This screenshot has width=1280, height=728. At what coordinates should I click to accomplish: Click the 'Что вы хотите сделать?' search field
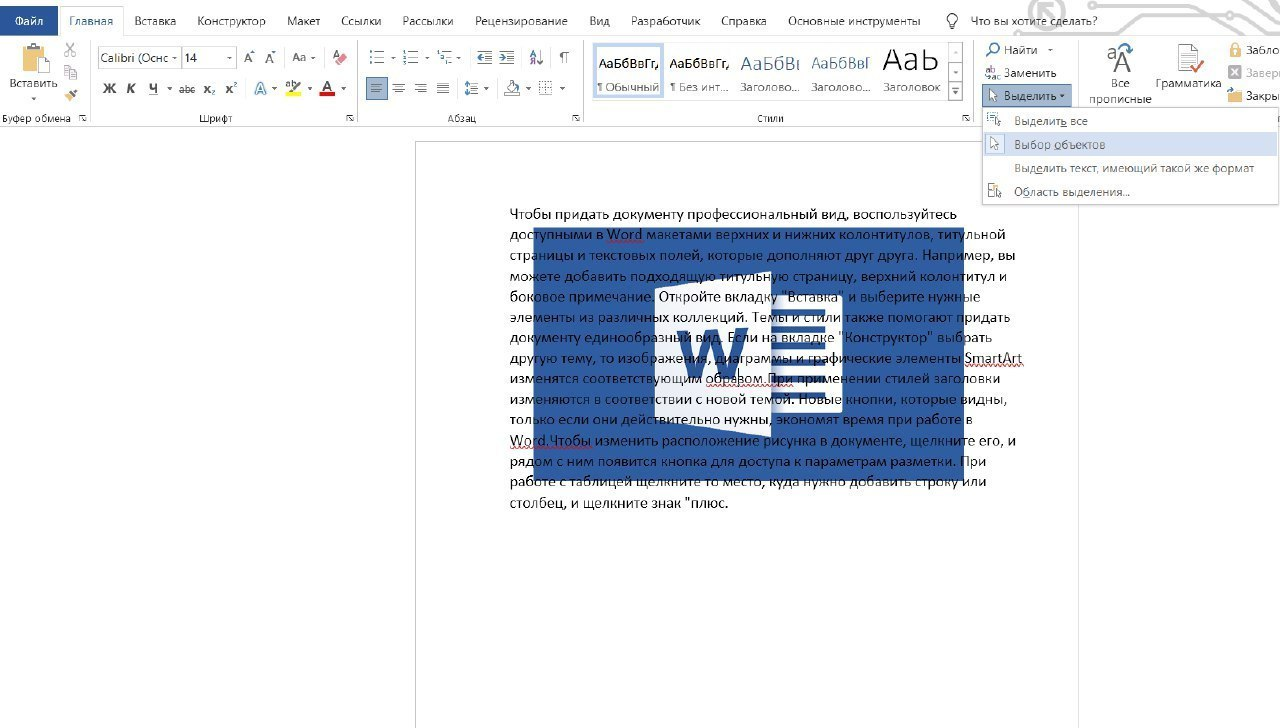pos(1034,20)
